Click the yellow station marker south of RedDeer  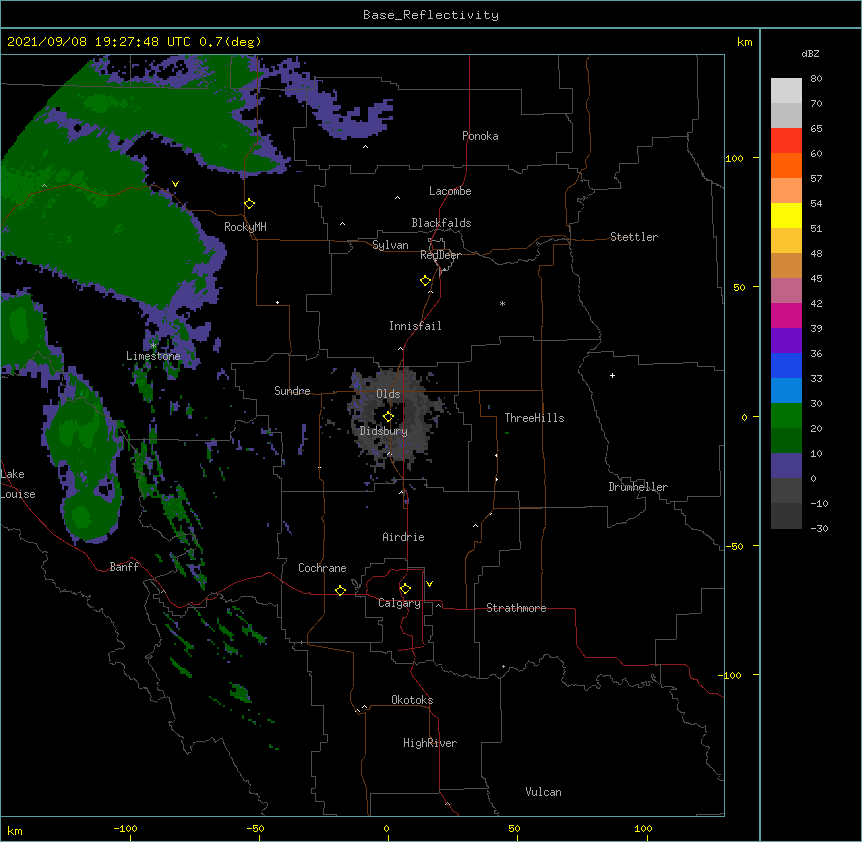[x=426, y=281]
